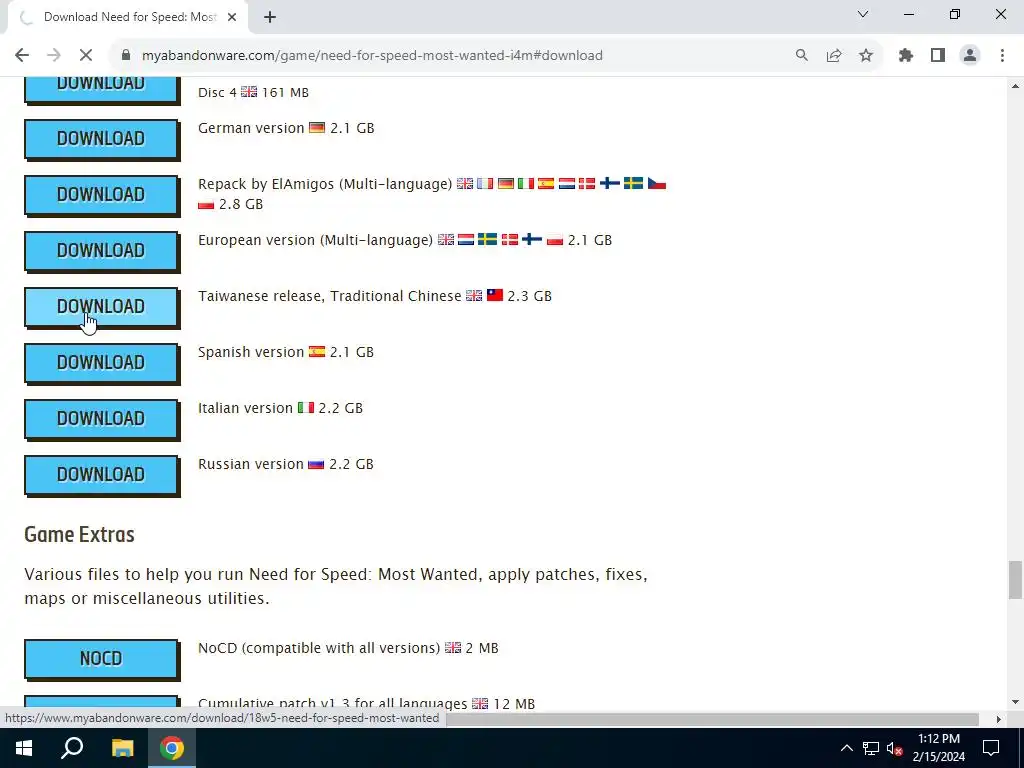Show hidden system tray icons
This screenshot has width=1024, height=768.
click(846, 748)
